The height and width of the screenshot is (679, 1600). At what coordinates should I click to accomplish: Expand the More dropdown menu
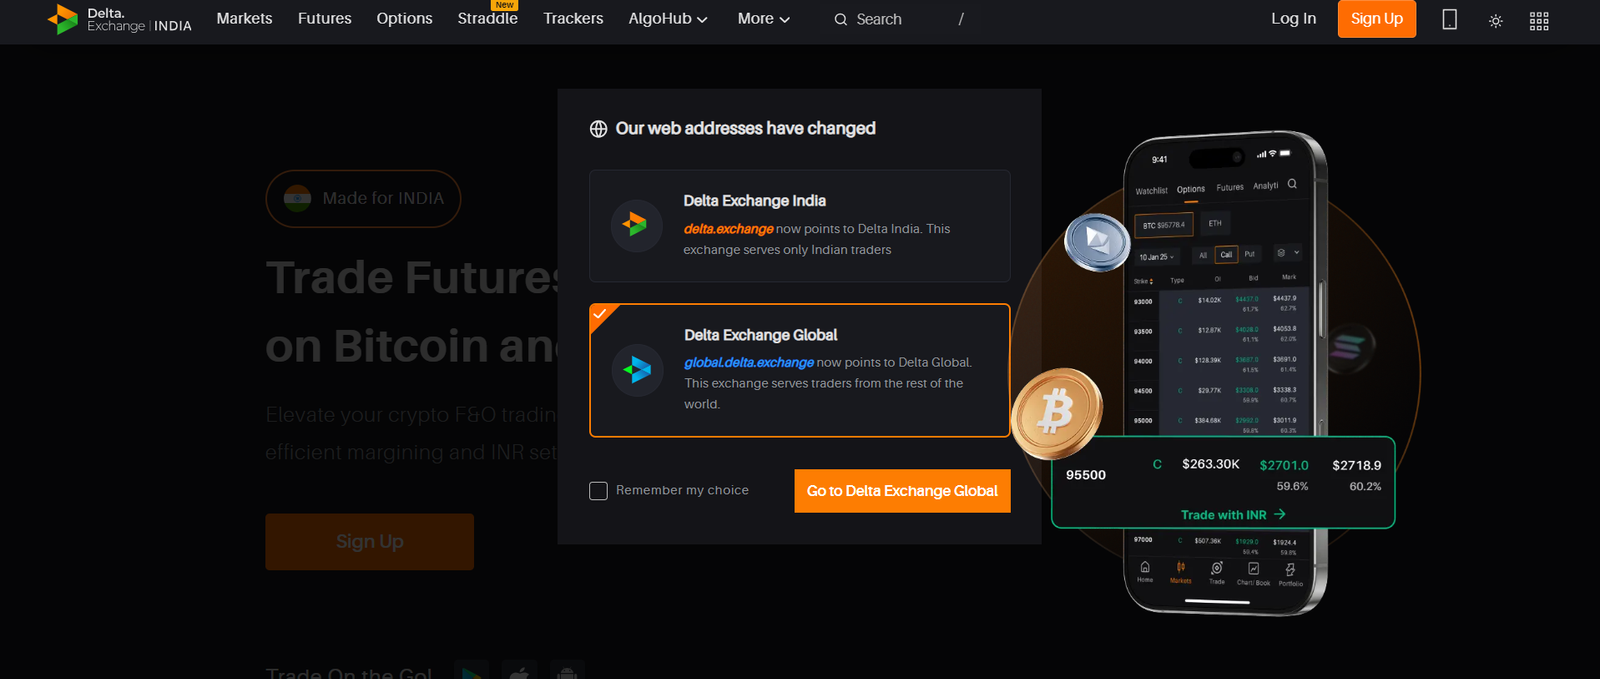pyautogui.click(x=763, y=19)
